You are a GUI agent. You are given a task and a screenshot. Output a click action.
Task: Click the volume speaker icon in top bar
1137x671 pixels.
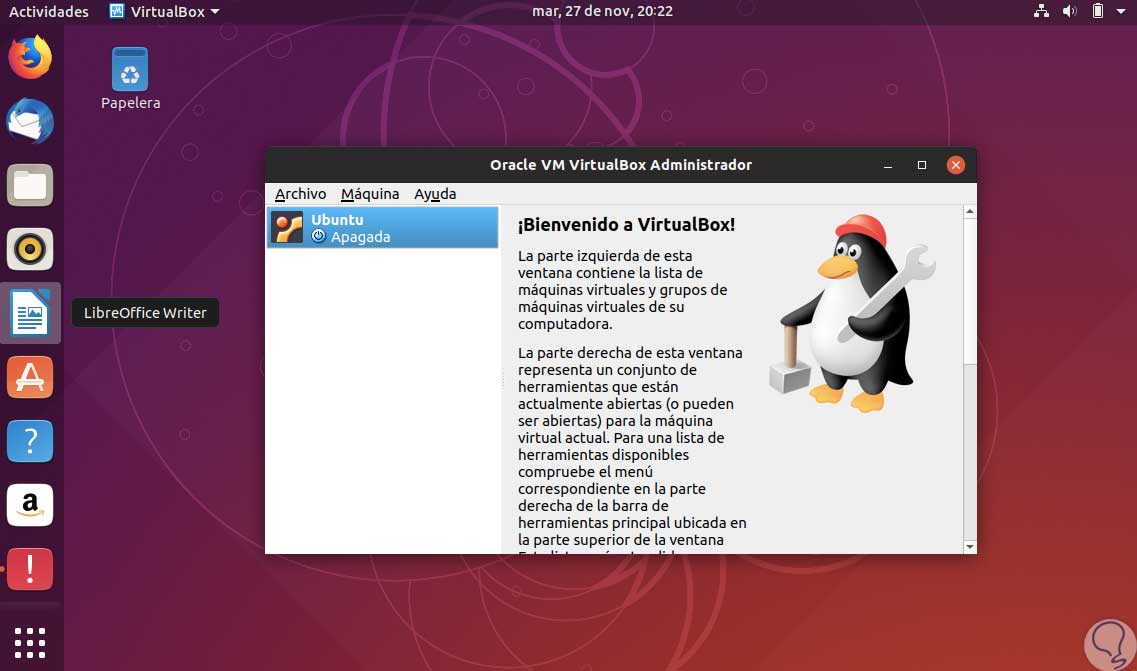point(1070,11)
